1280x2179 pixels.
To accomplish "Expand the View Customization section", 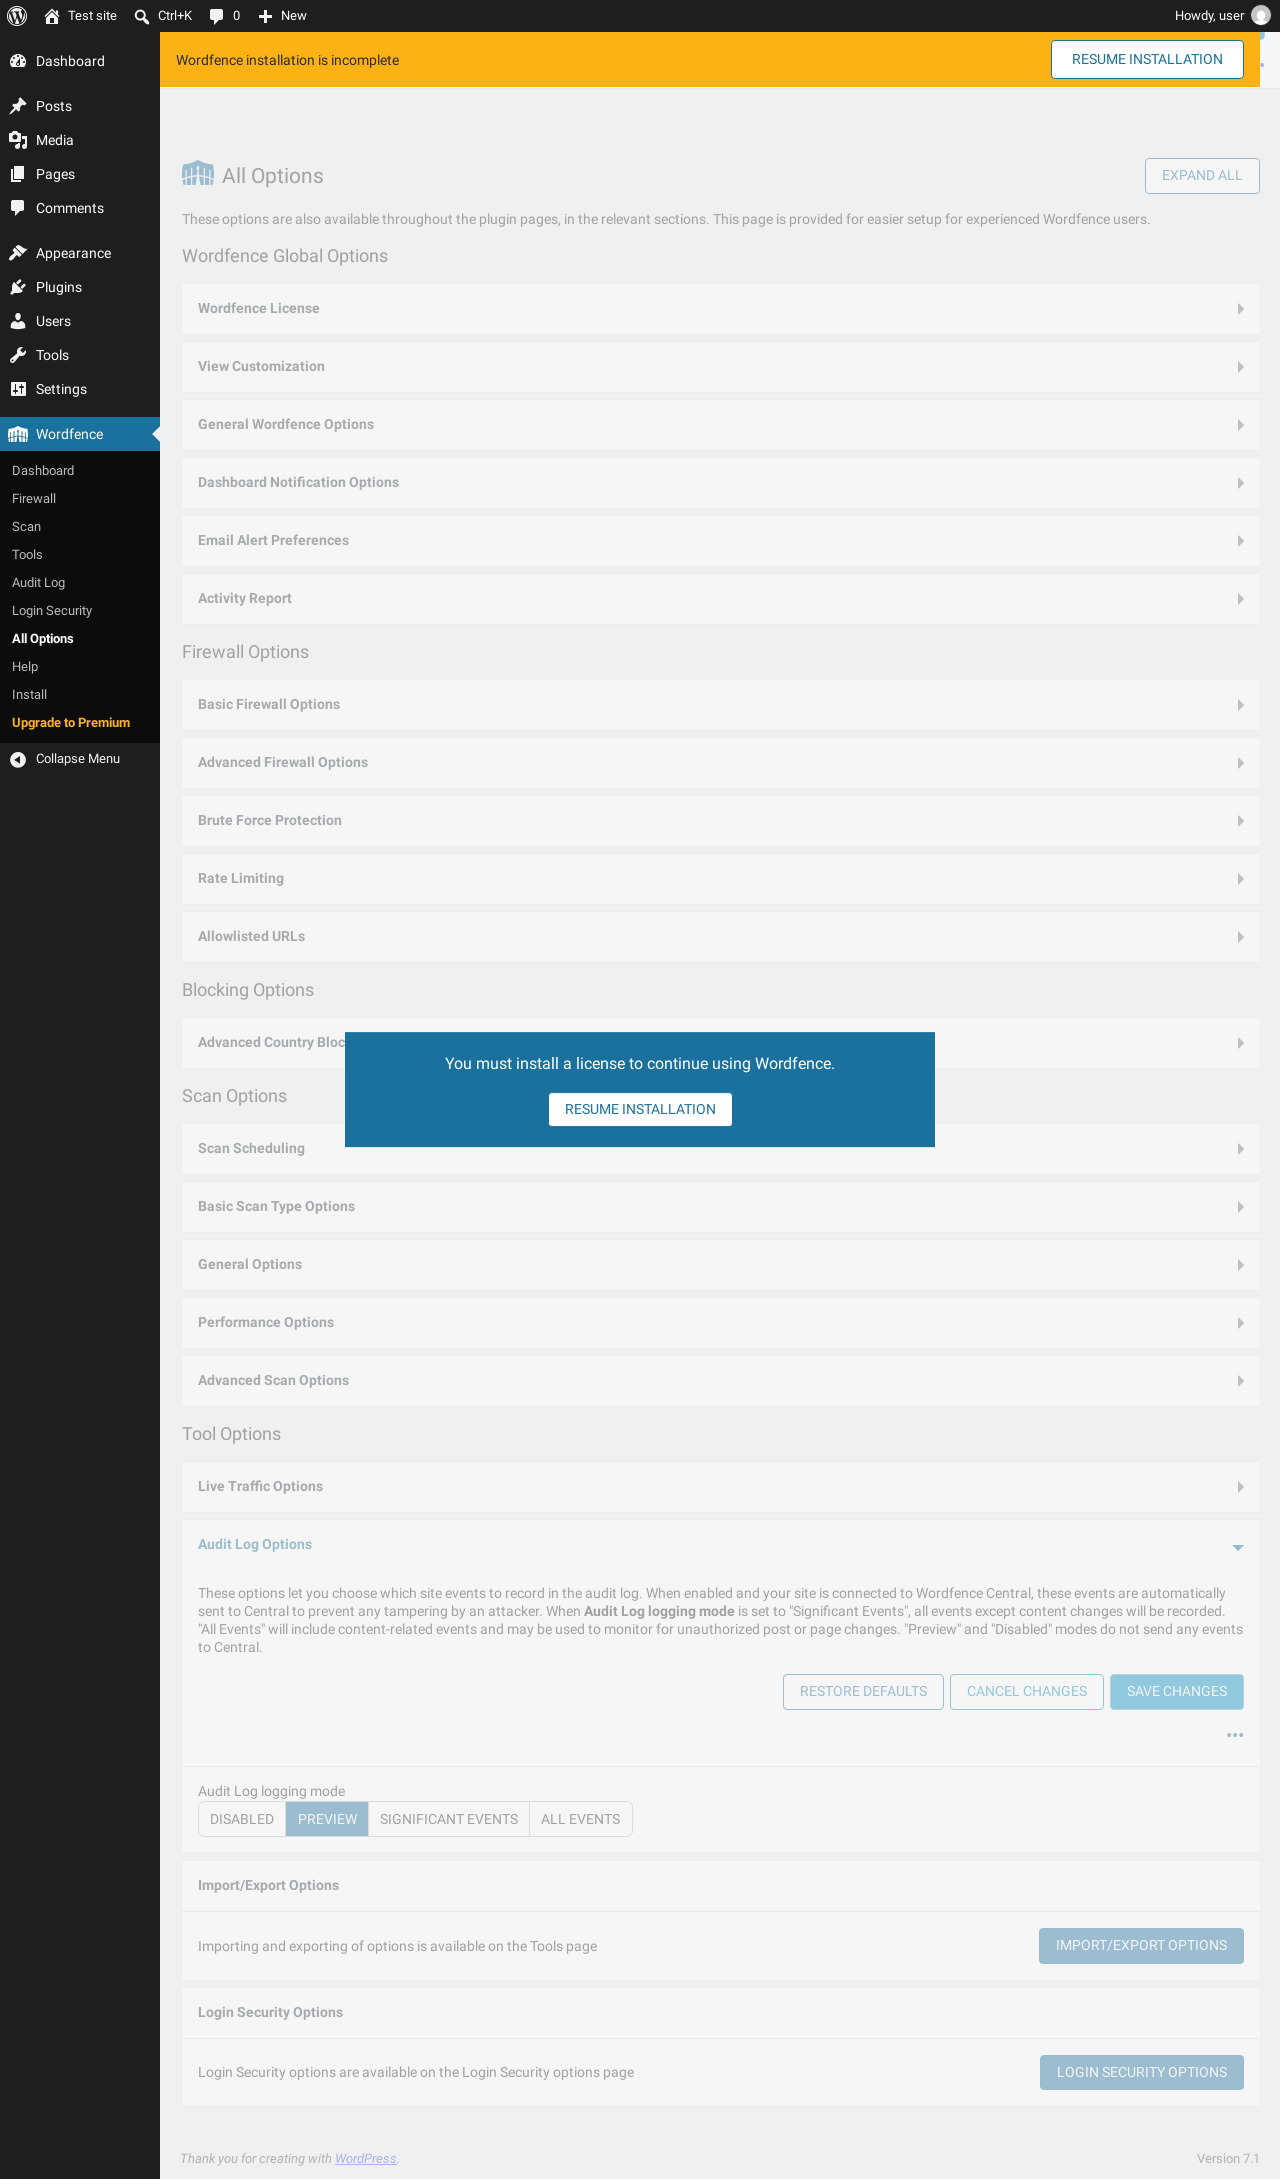I will pos(720,367).
